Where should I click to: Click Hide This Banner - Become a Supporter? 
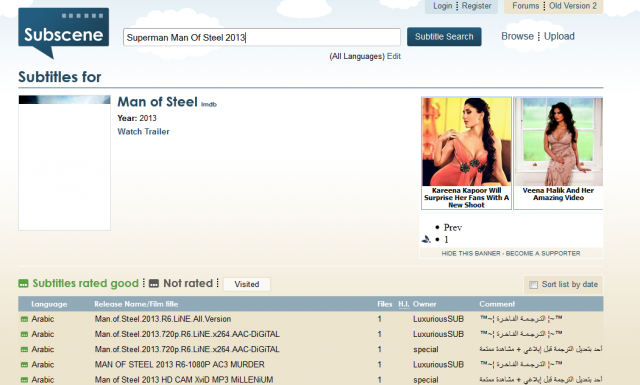(x=511, y=254)
